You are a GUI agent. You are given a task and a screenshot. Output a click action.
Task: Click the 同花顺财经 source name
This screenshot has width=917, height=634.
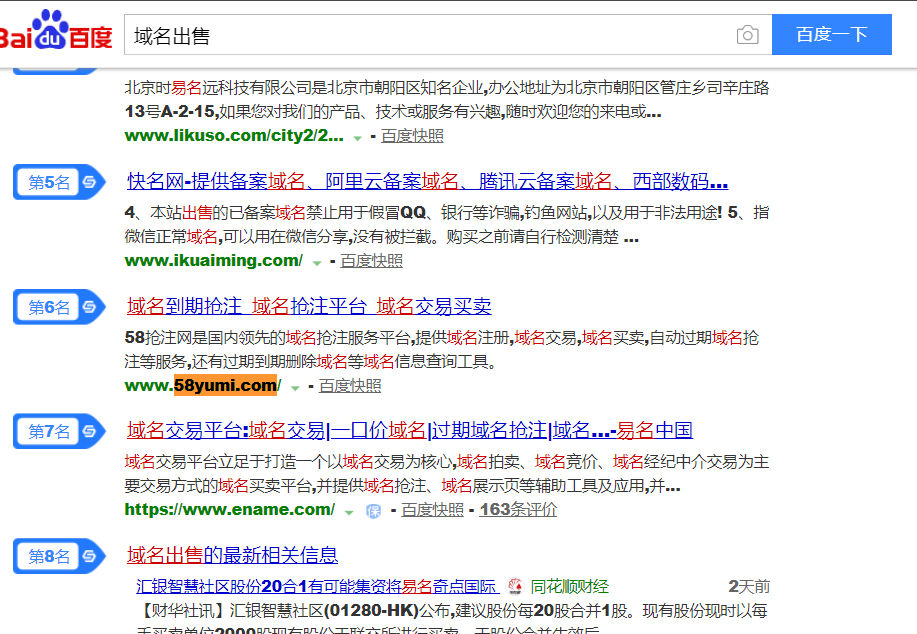570,586
